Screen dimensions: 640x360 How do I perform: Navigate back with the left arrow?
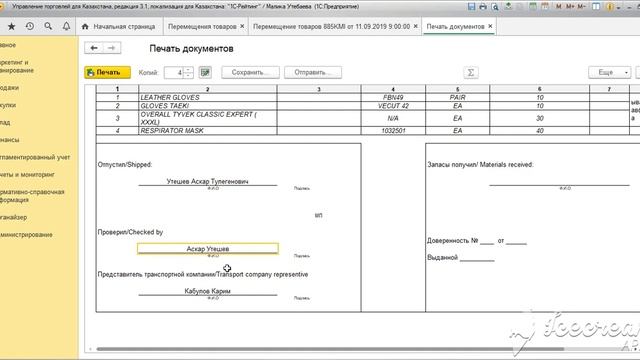[94, 48]
